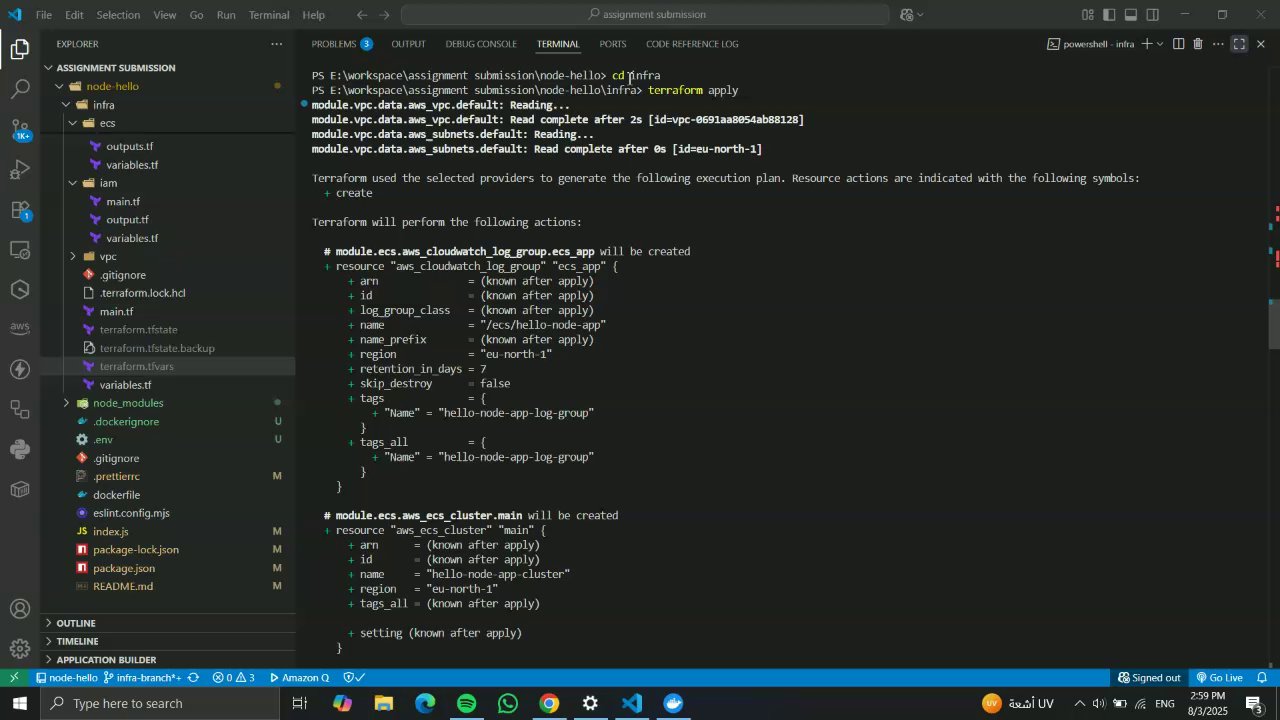The width and height of the screenshot is (1280, 720).
Task: Close the terminal panel with X
Action: pyautogui.click(x=1260, y=44)
